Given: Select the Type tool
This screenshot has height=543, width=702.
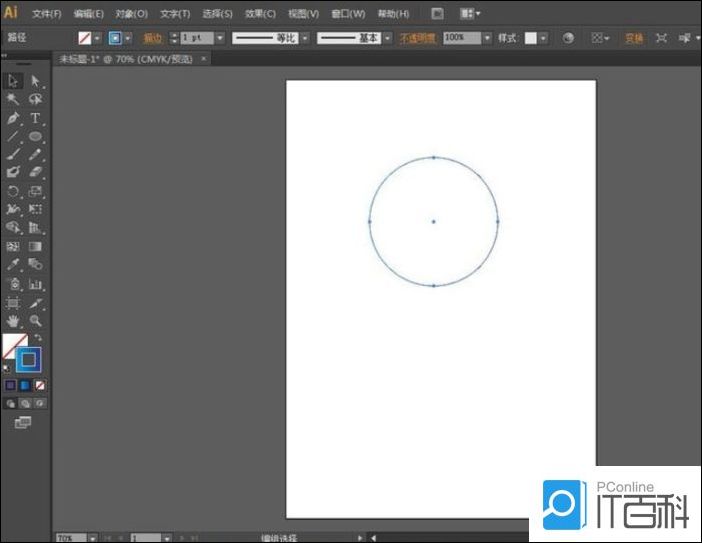Looking at the screenshot, I should pos(35,118).
